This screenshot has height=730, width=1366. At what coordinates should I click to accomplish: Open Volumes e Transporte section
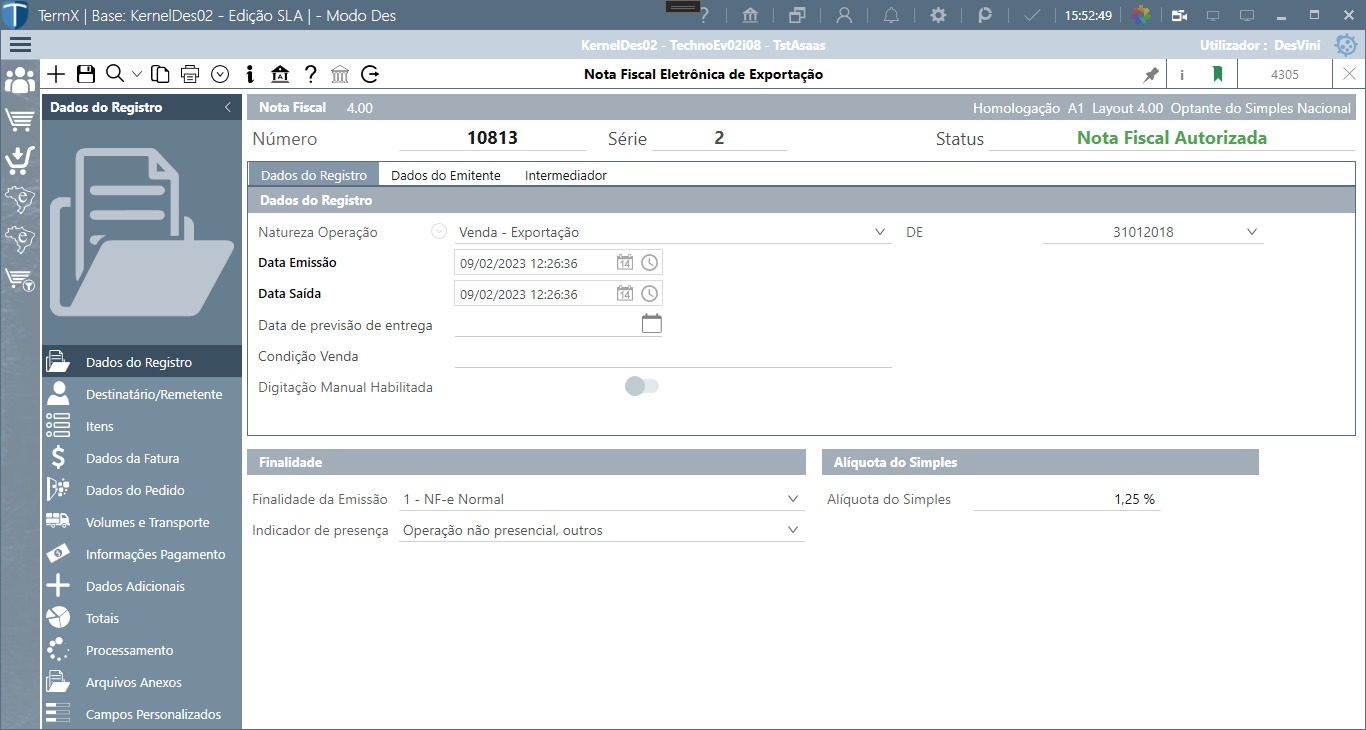click(142, 522)
